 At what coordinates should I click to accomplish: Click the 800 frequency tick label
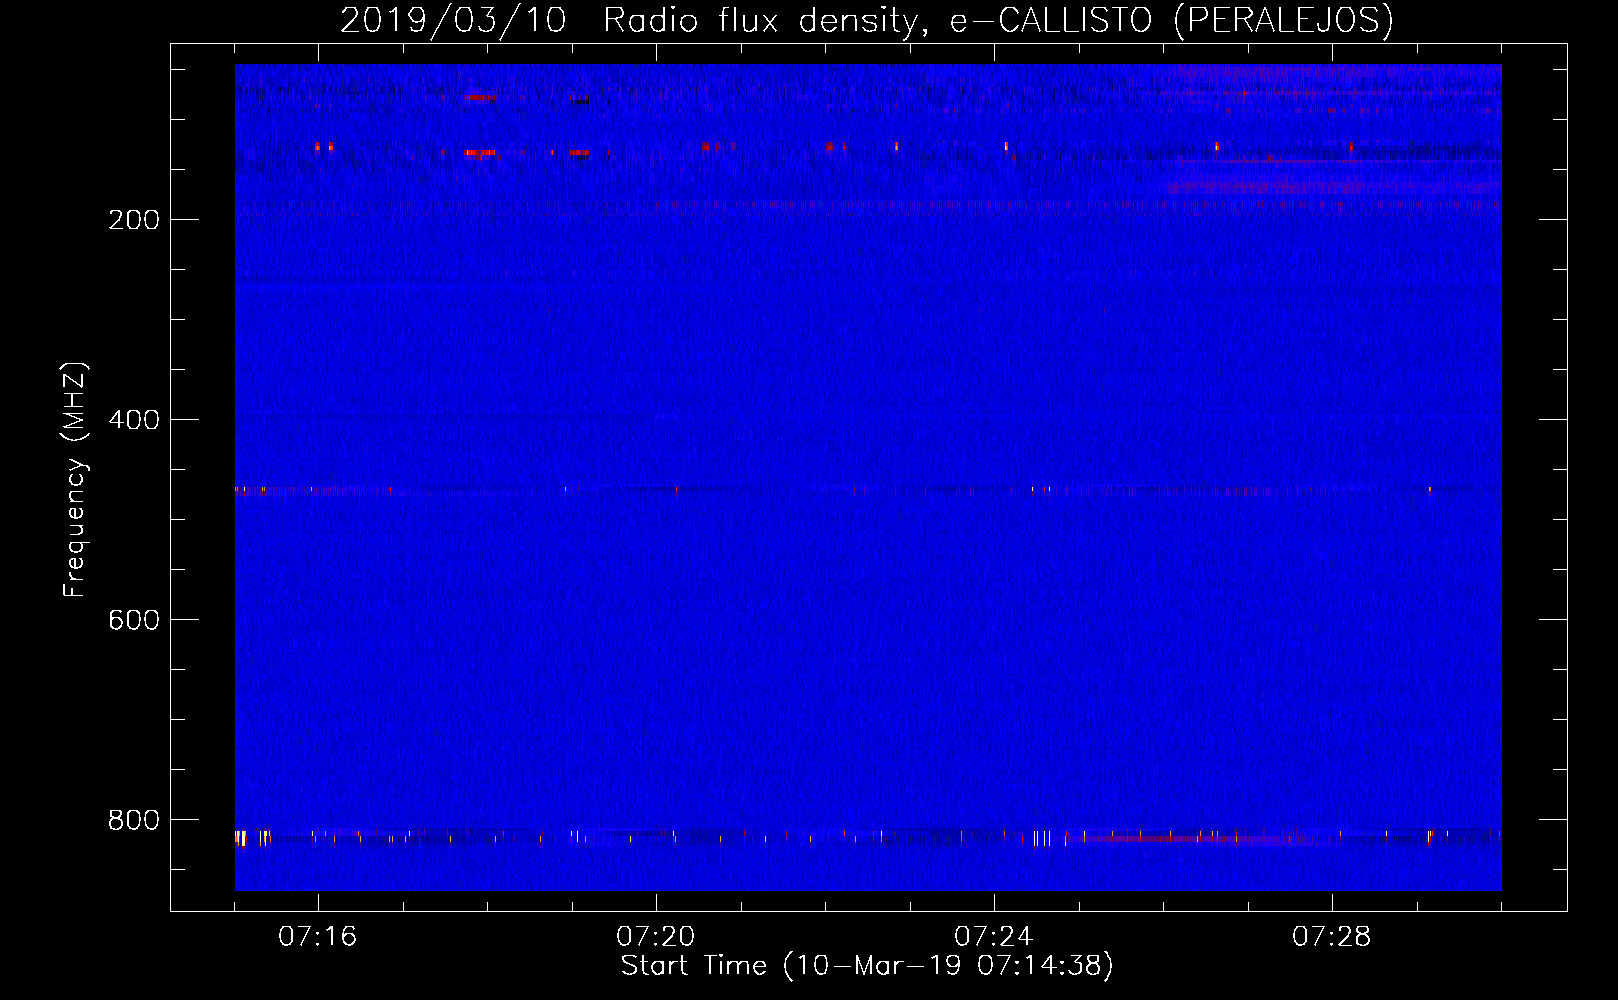click(134, 820)
